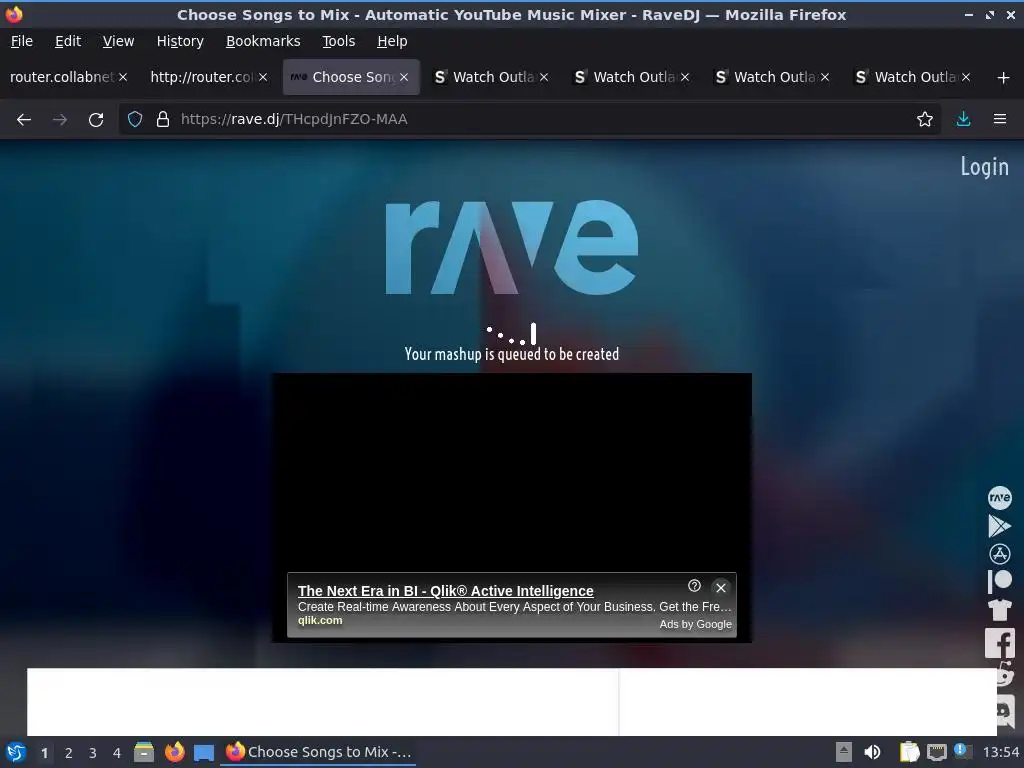
Task: Close the http://router.col tab
Action: (263, 78)
